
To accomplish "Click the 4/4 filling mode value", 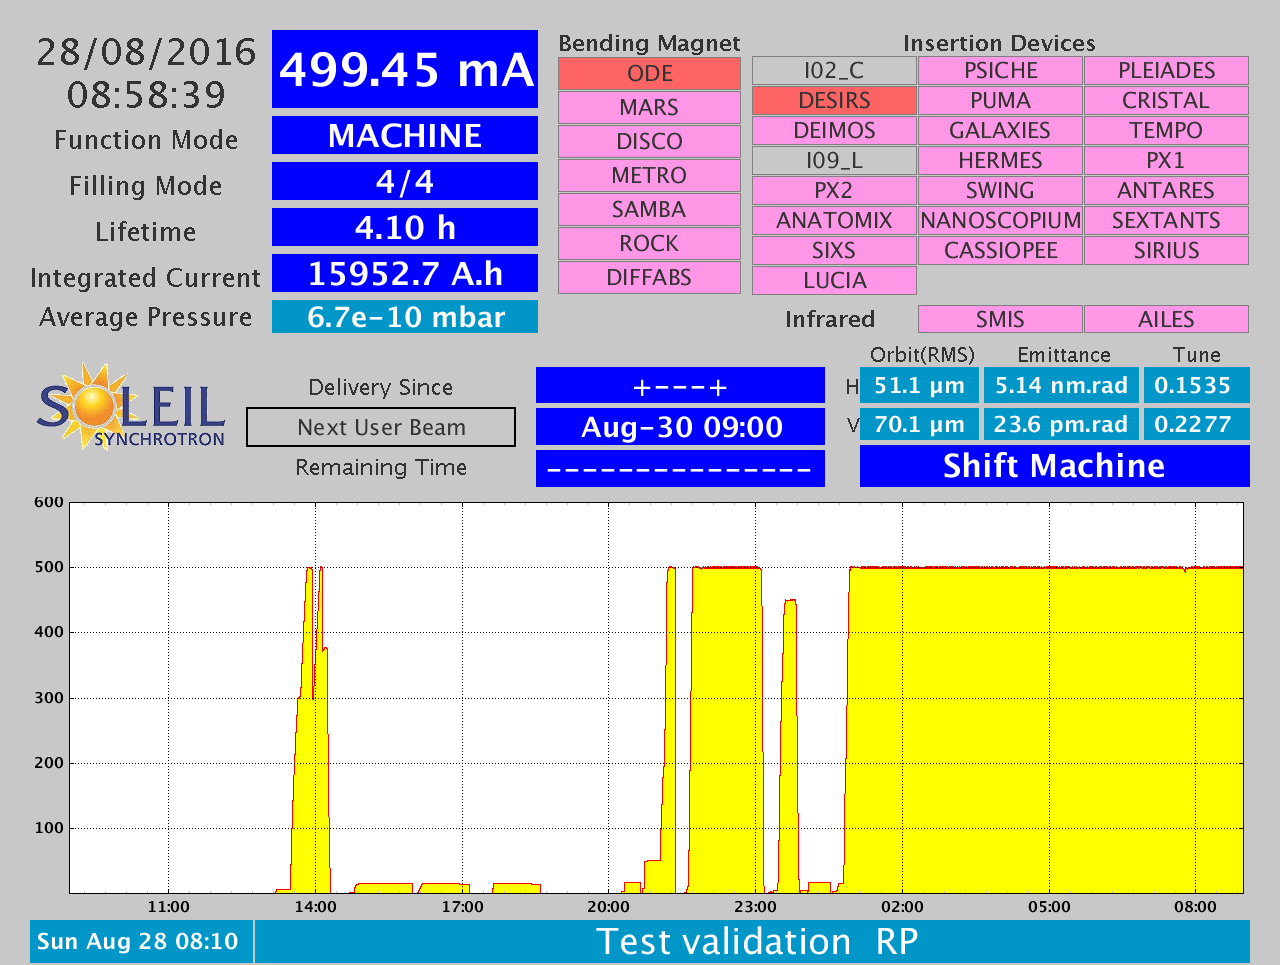I will coord(405,181).
